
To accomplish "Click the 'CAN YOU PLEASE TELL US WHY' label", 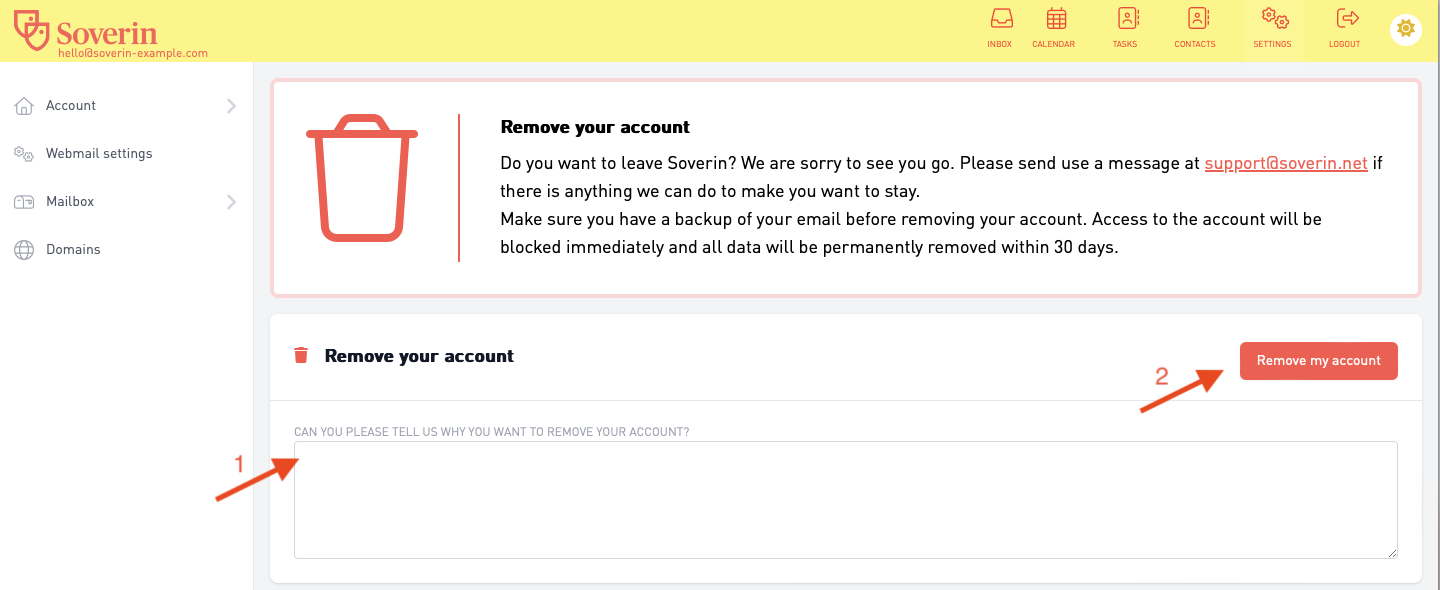I will pyautogui.click(x=491, y=432).
